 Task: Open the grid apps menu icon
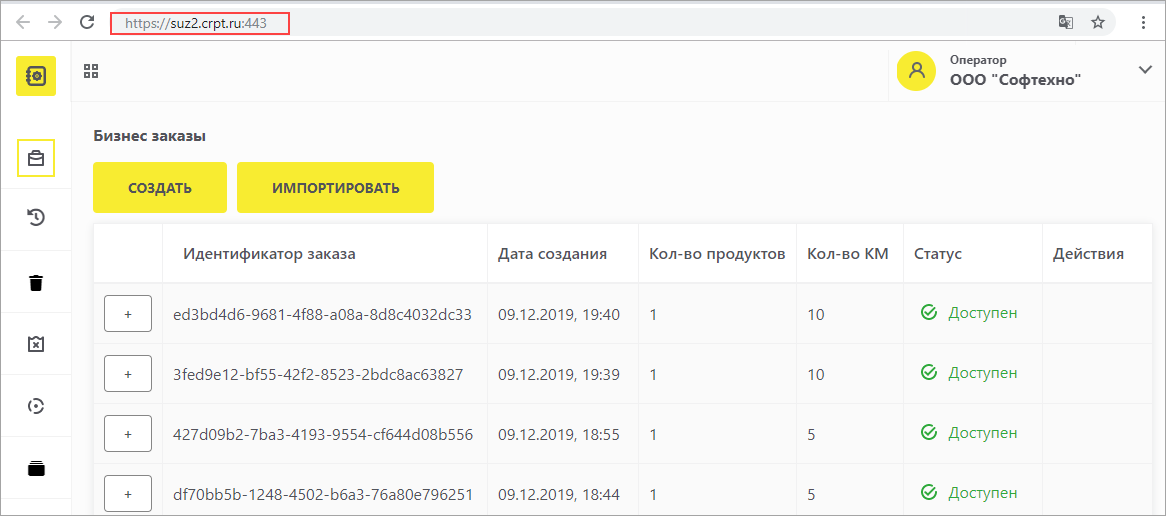92,71
